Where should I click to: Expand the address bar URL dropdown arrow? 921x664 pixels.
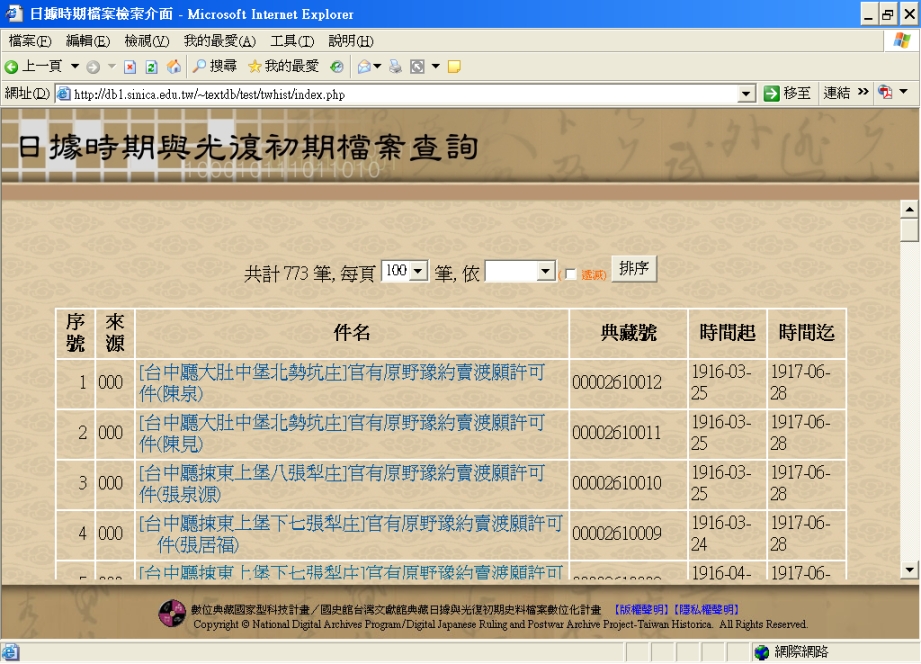(x=745, y=94)
